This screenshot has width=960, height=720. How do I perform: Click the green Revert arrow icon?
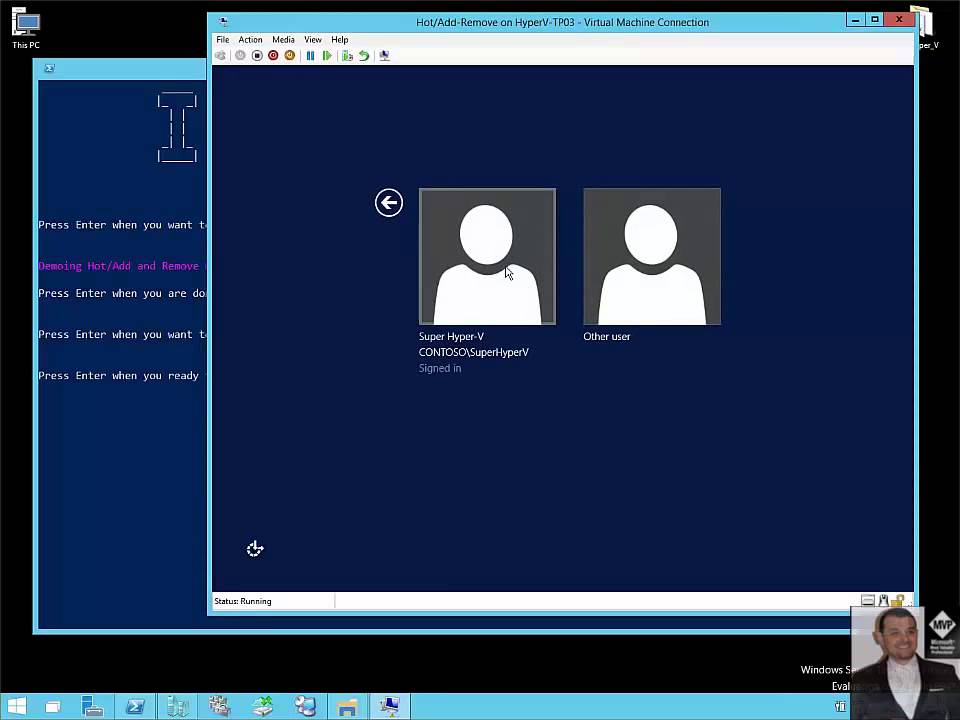pyautogui.click(x=364, y=56)
